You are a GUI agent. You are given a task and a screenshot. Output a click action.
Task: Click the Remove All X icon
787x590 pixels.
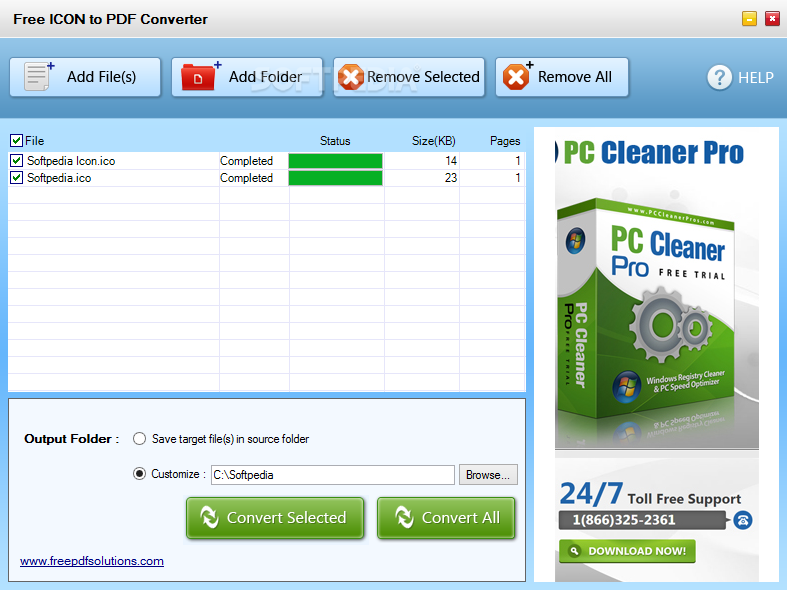[517, 77]
